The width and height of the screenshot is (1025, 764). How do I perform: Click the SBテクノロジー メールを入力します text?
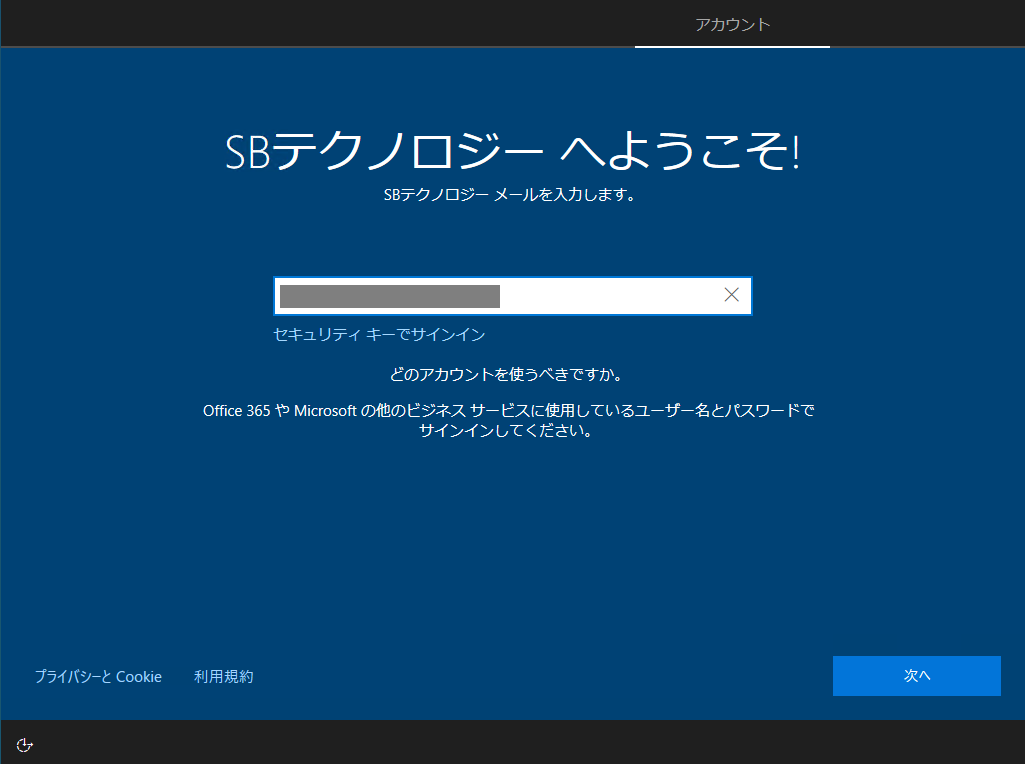(509, 195)
